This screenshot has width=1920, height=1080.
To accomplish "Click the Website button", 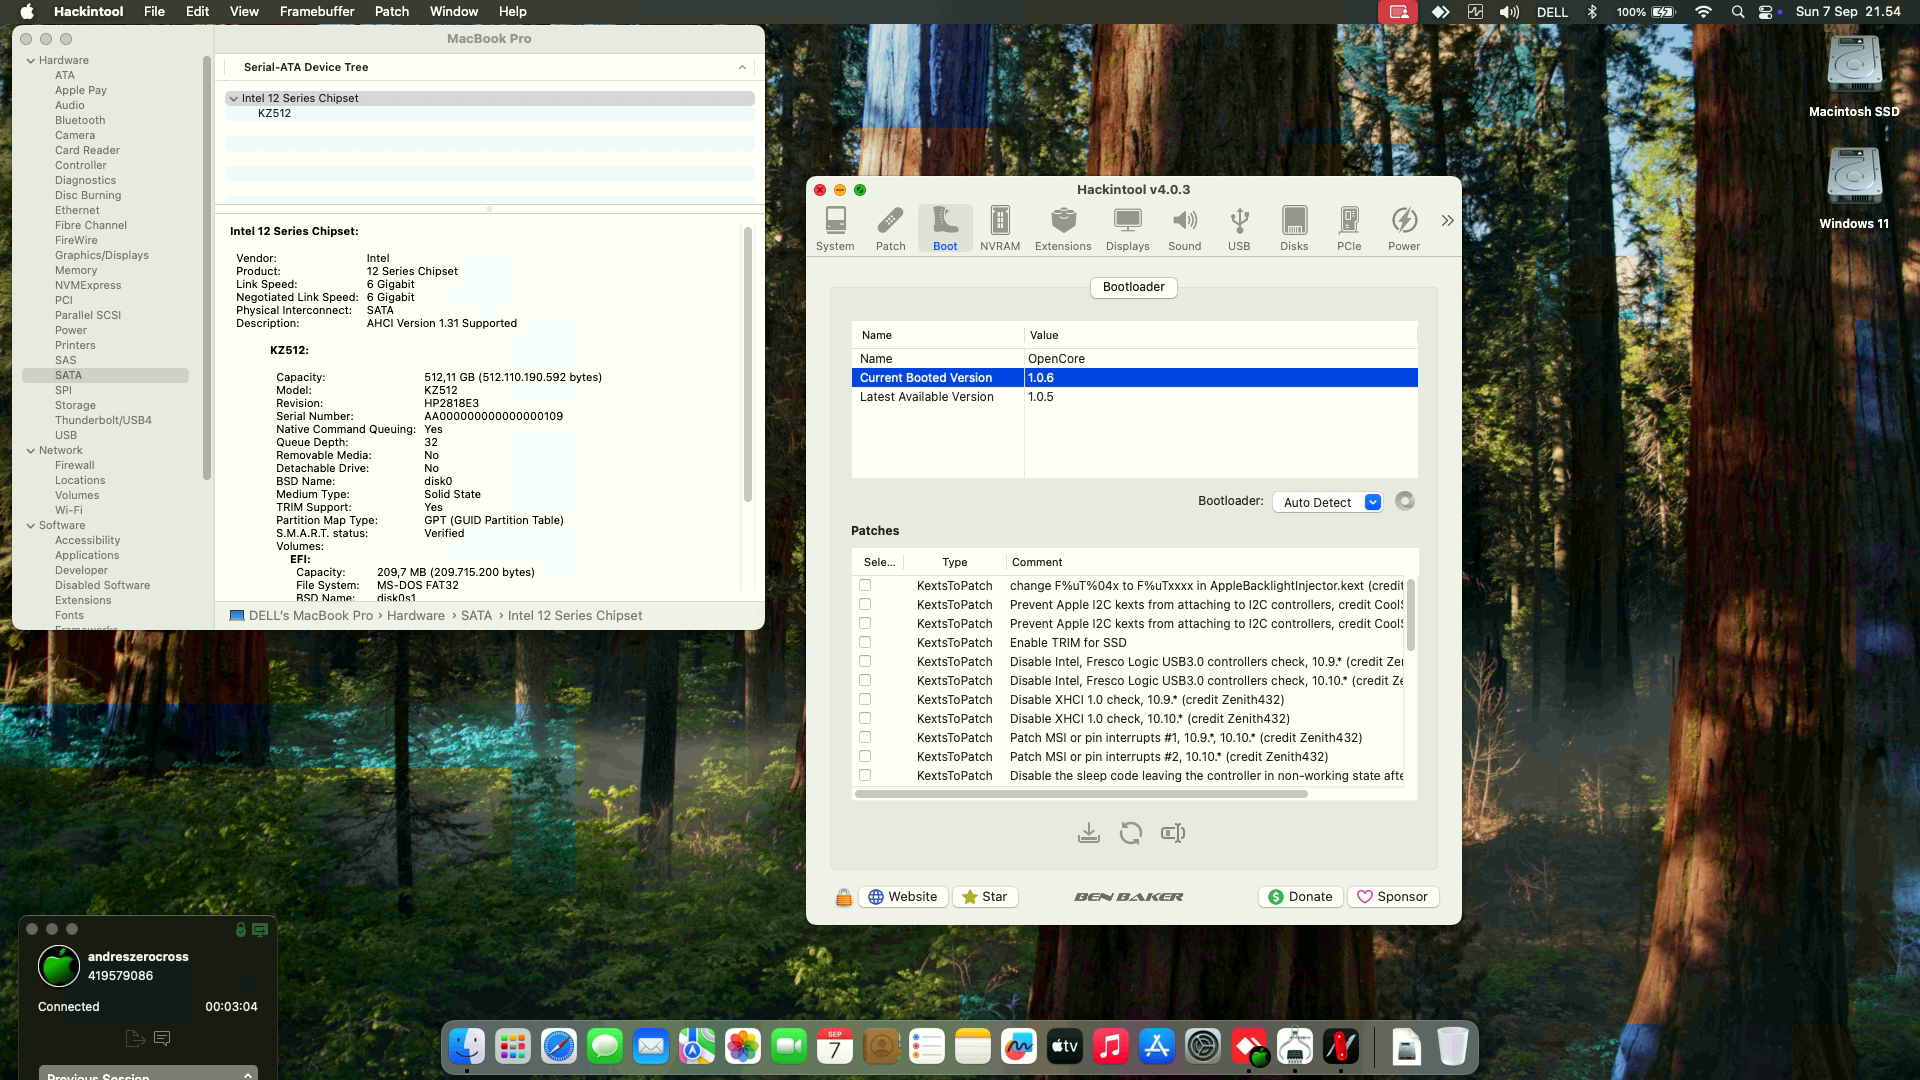I will 903,897.
